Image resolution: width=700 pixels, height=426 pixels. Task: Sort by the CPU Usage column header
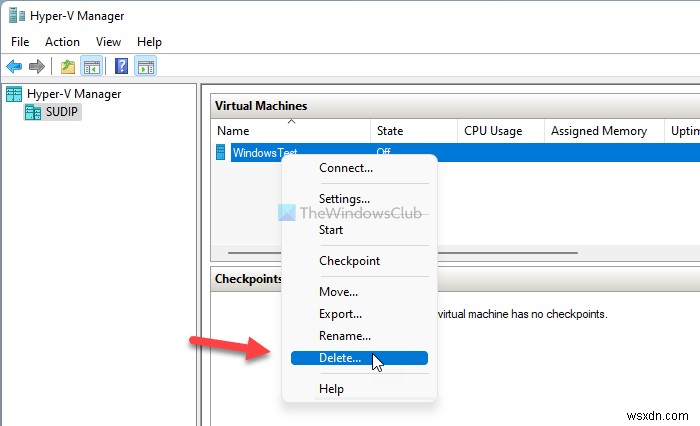coord(501,131)
